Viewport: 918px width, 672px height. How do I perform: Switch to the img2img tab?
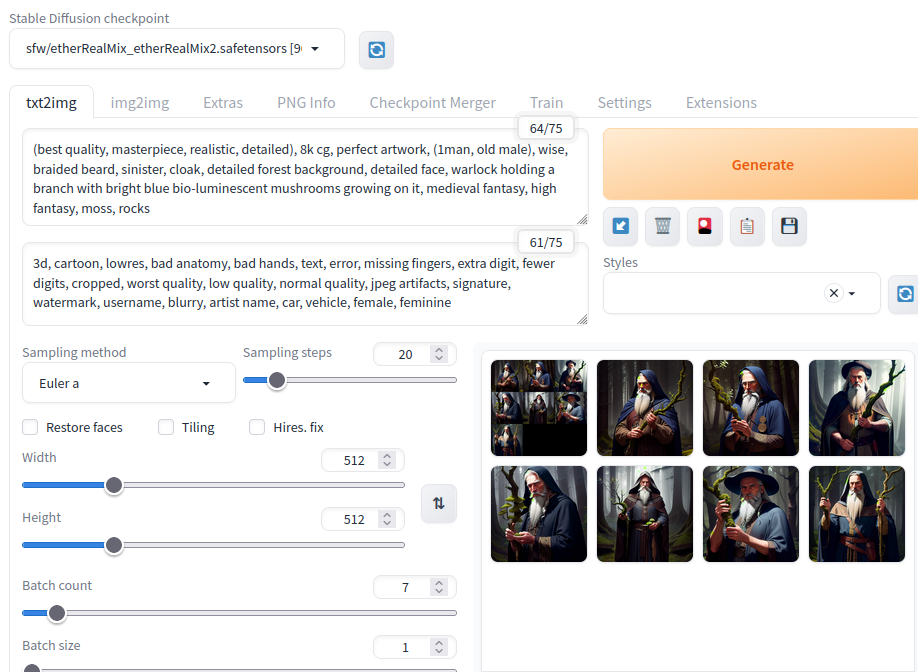pos(139,103)
